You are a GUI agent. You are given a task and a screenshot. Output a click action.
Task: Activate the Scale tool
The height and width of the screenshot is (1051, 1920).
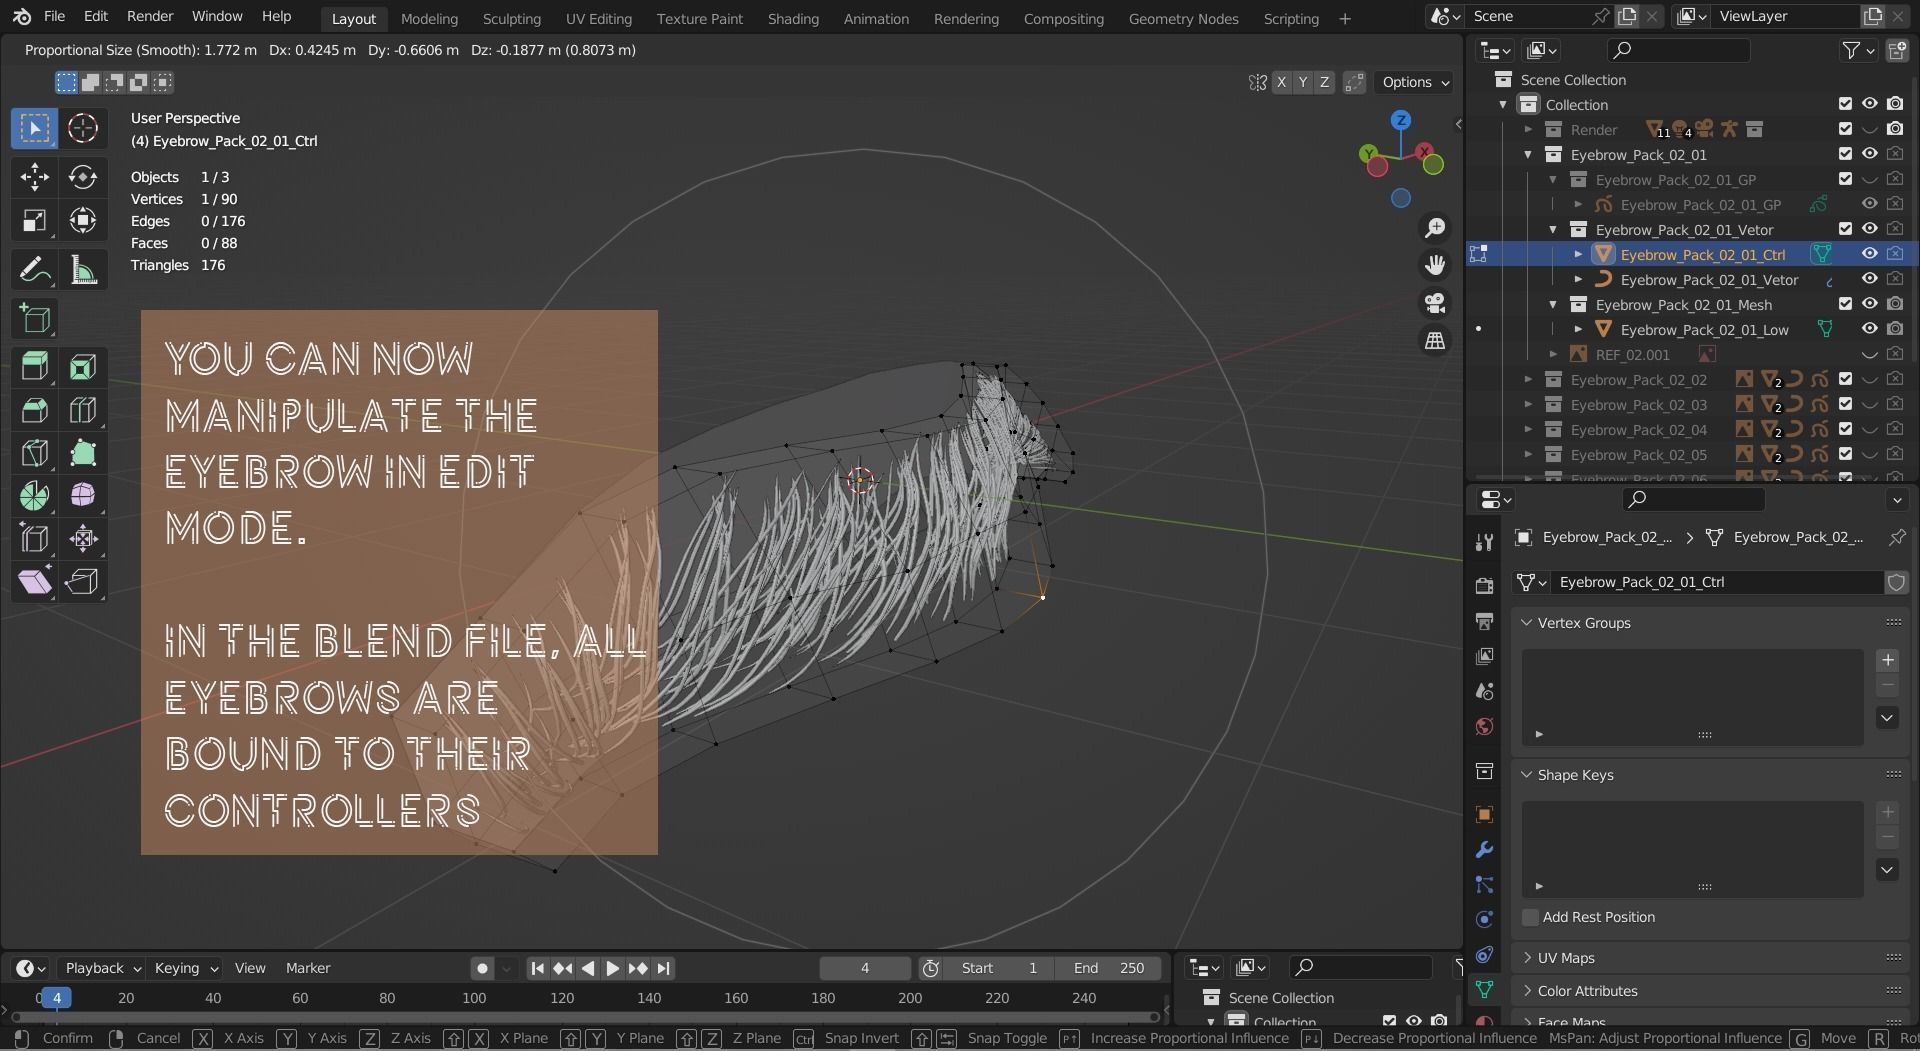pyautogui.click(x=34, y=221)
